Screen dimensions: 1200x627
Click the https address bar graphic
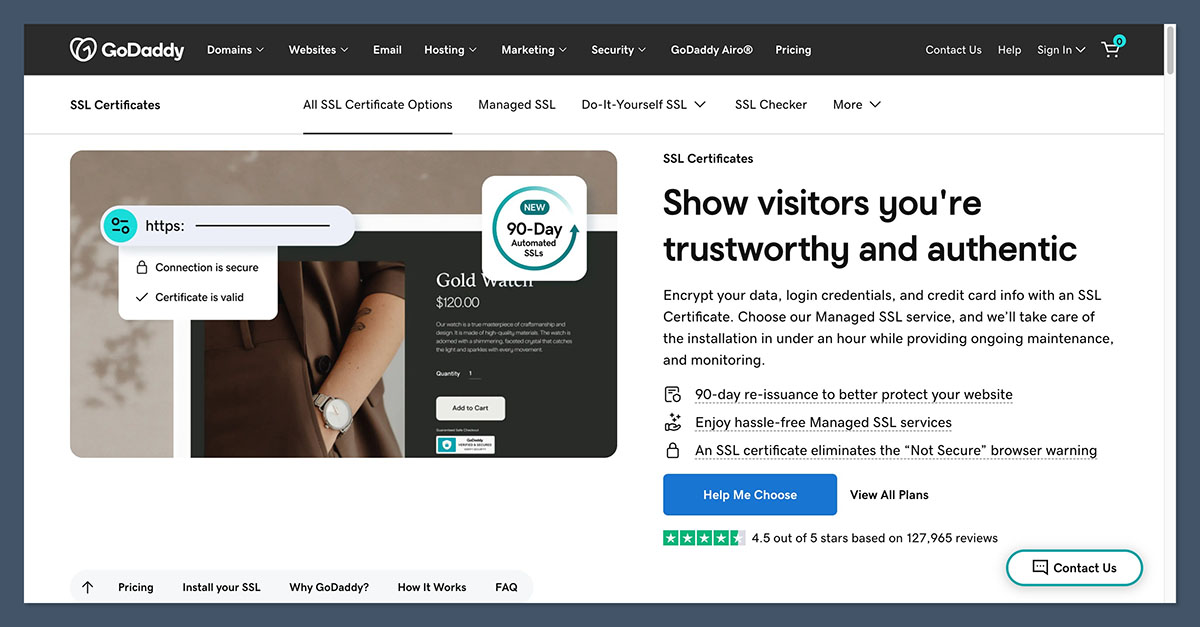pyautogui.click(x=228, y=226)
